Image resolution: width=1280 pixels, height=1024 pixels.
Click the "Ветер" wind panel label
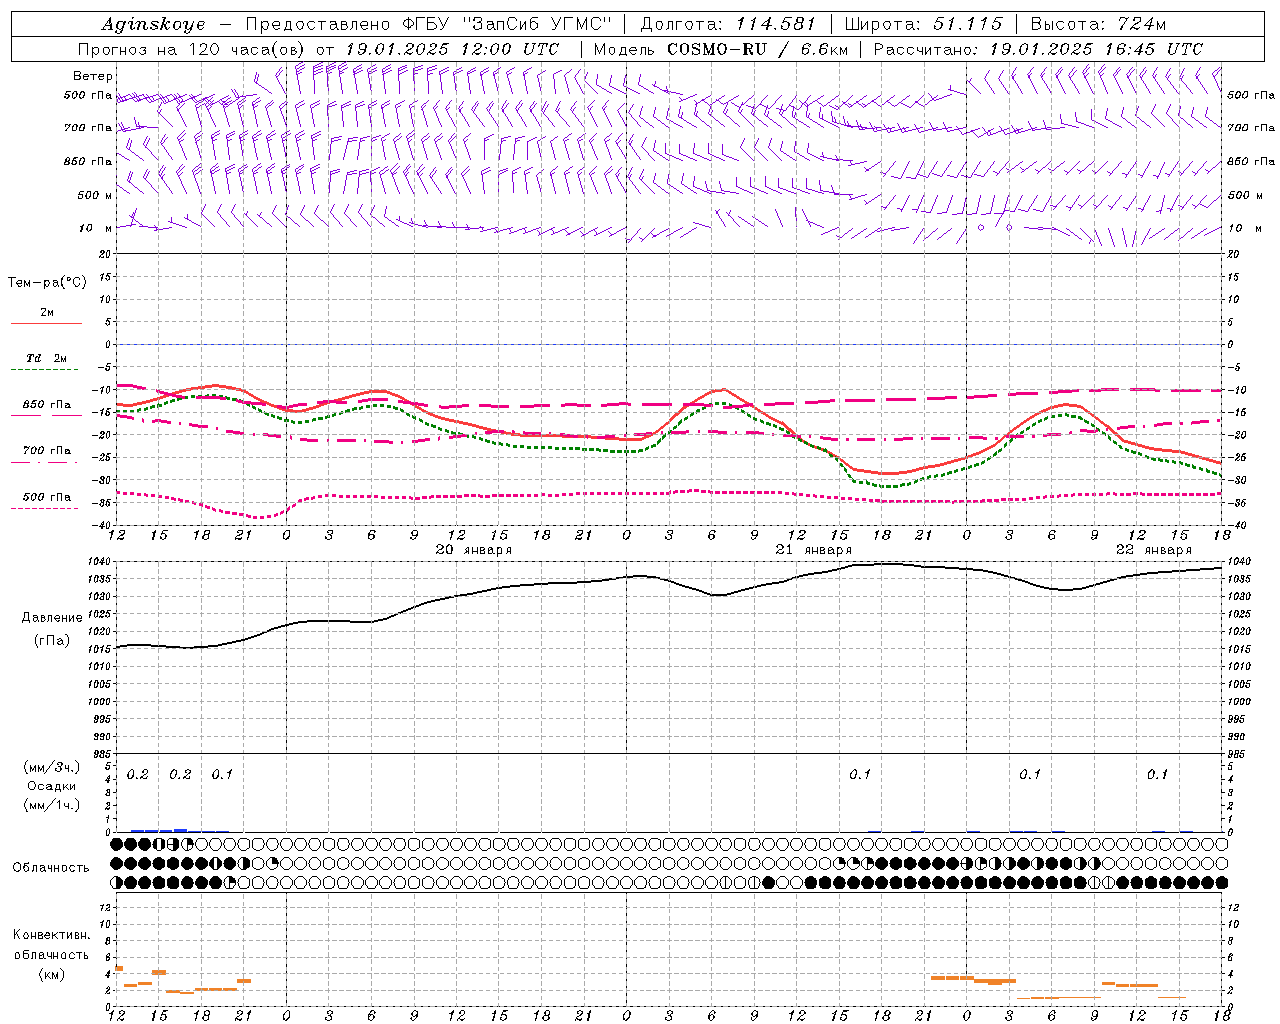pos(93,76)
